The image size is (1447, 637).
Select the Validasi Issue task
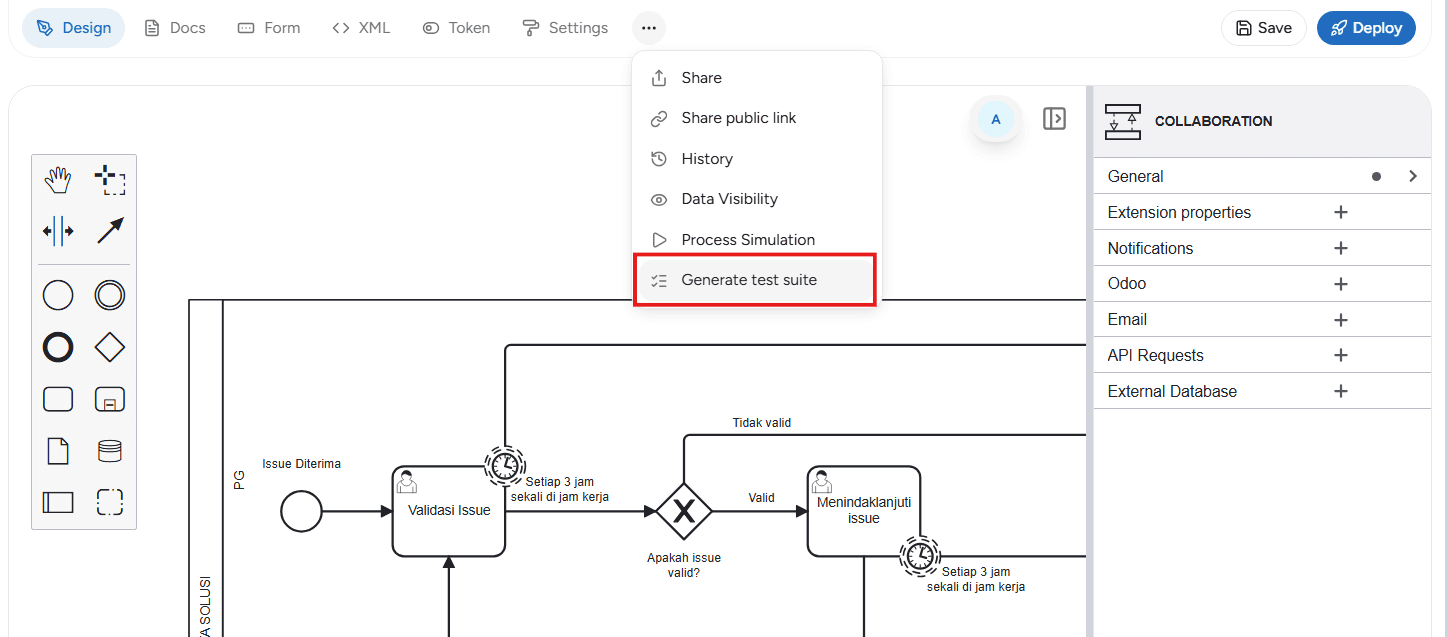pos(449,511)
